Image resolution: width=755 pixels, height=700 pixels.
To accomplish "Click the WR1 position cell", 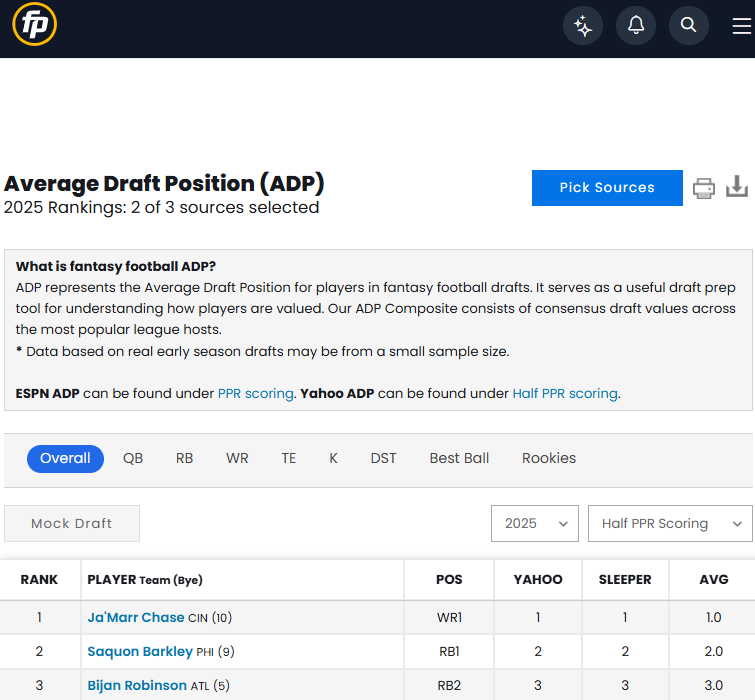I will click(449, 617).
